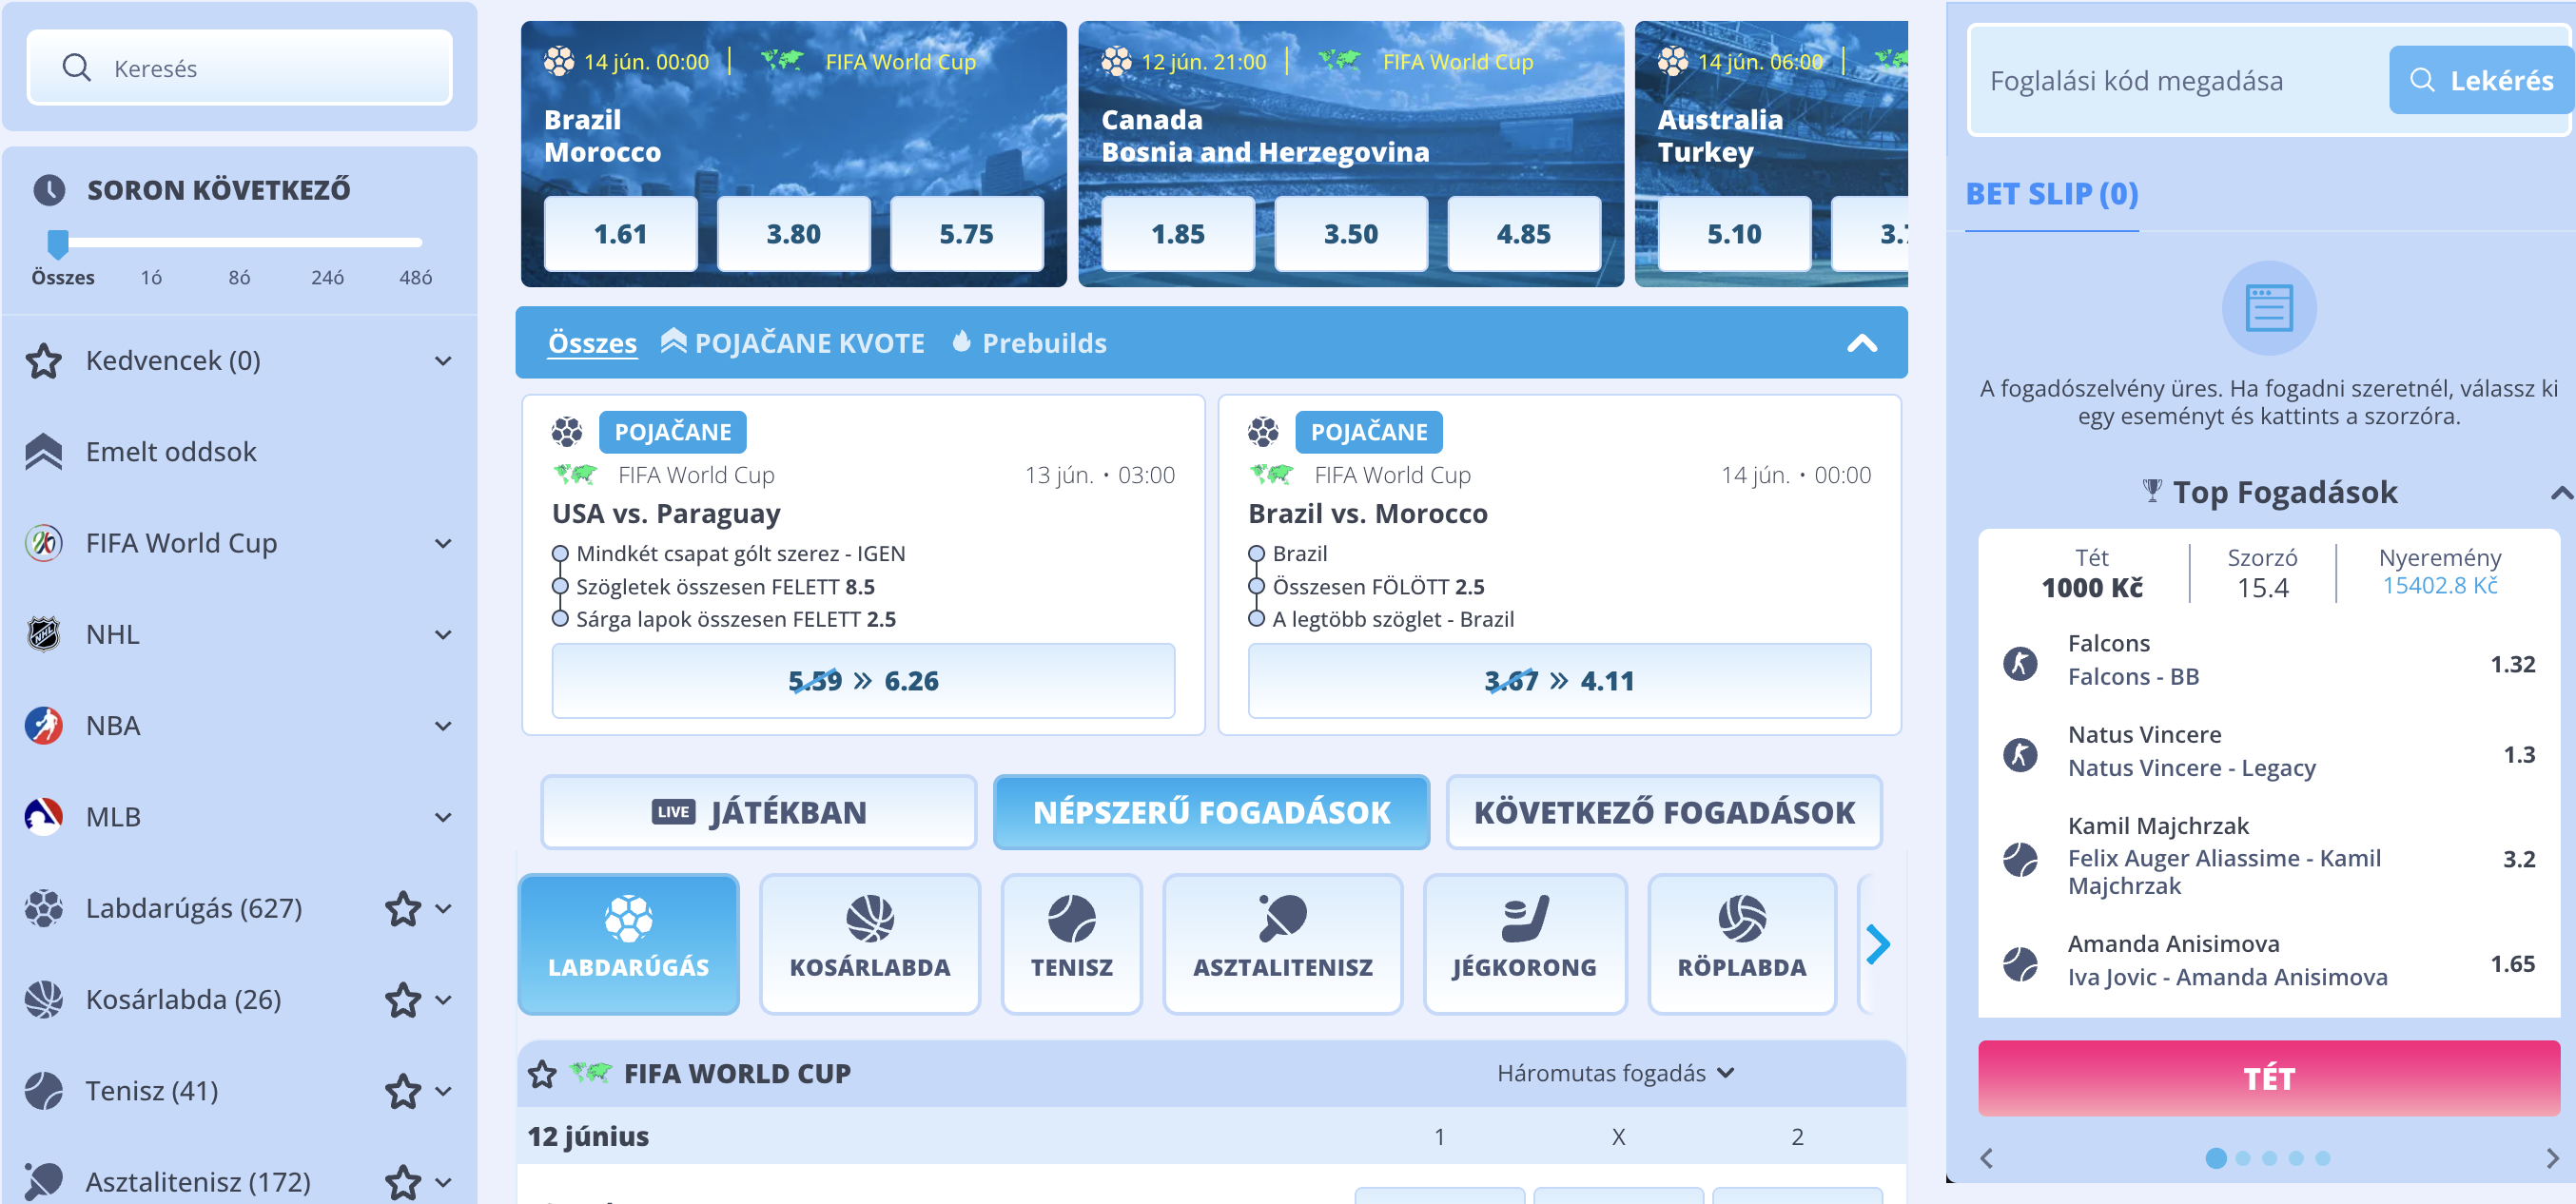Viewport: 2576px width, 1204px height.
Task: Select the Kosárlabda sport icon tile
Action: [x=869, y=943]
